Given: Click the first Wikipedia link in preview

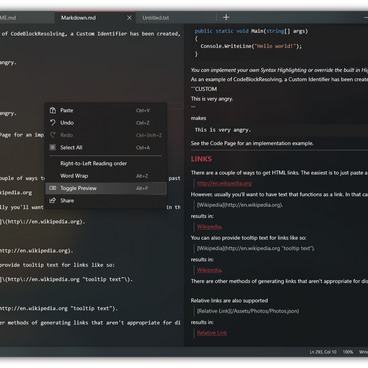Looking at the screenshot, I should pyautogui.click(x=209, y=227).
